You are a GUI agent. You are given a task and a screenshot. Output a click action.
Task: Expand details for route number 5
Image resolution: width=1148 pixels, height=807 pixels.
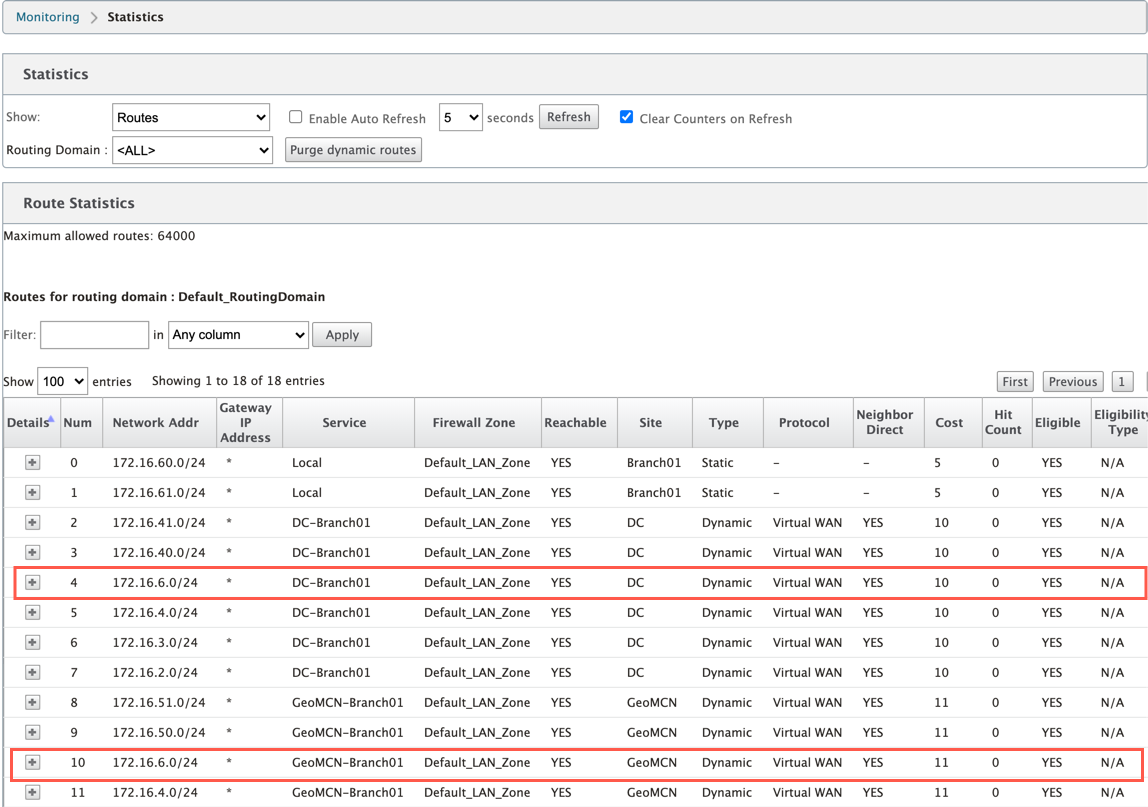click(32, 612)
